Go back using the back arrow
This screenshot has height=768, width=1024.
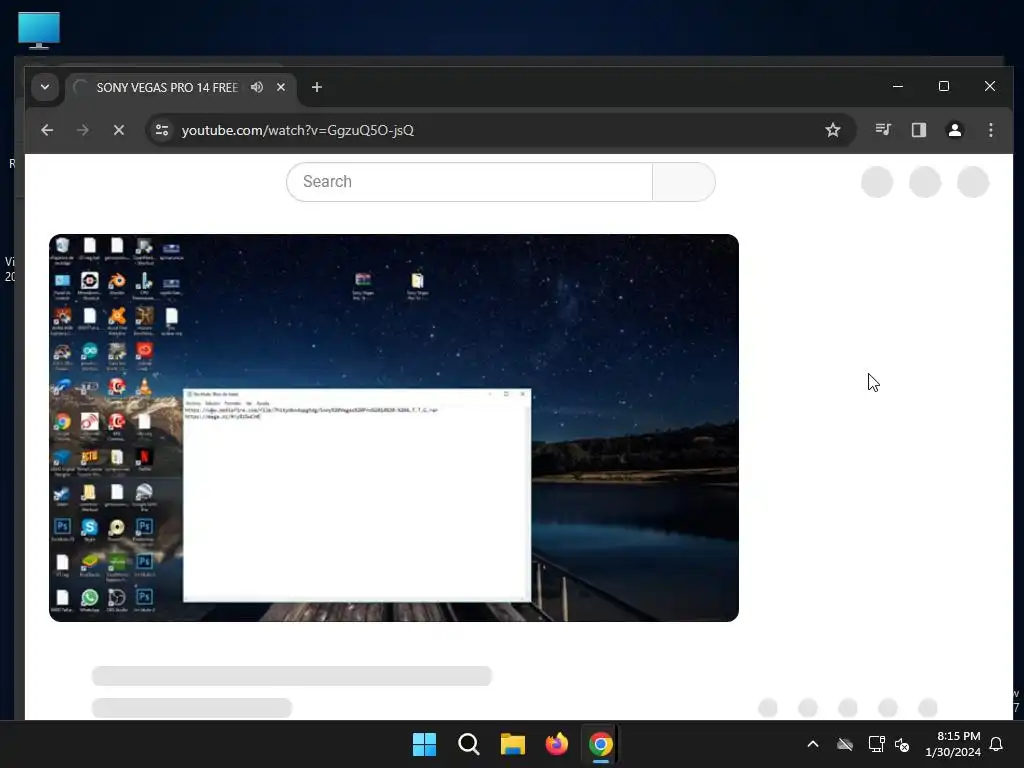[47, 130]
